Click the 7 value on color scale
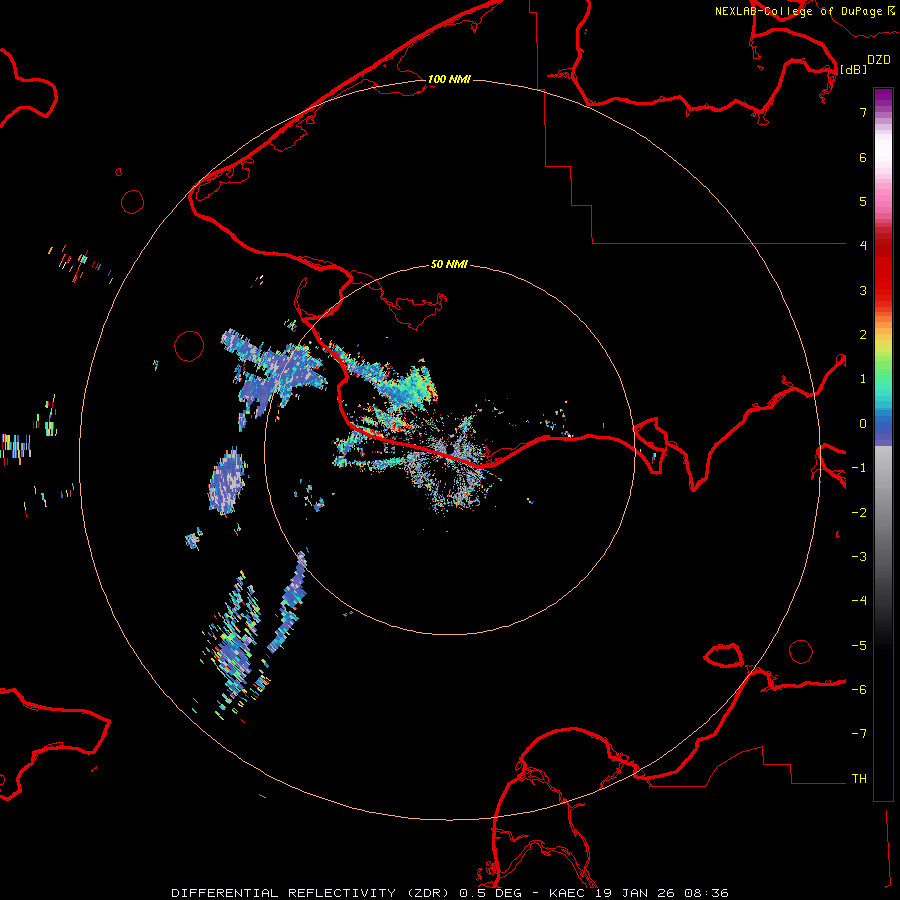This screenshot has height=900, width=900. [x=863, y=112]
